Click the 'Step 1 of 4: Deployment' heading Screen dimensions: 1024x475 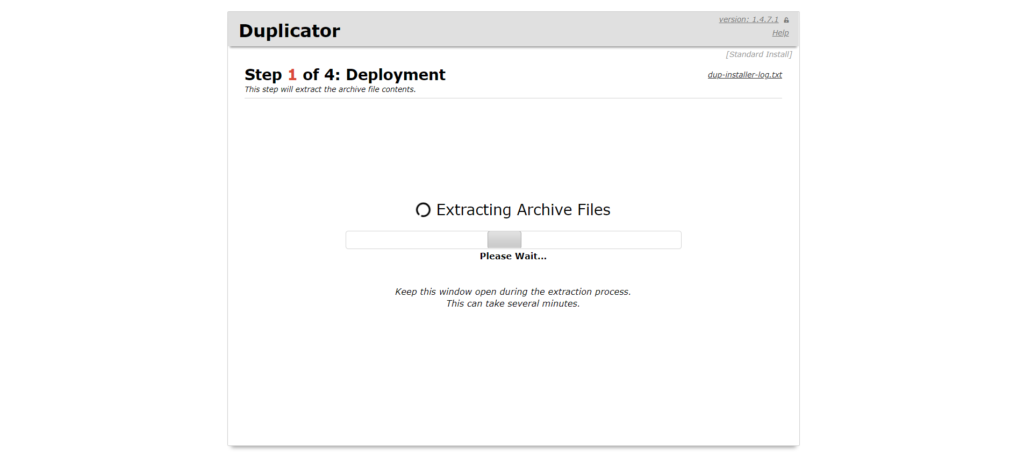click(x=345, y=74)
